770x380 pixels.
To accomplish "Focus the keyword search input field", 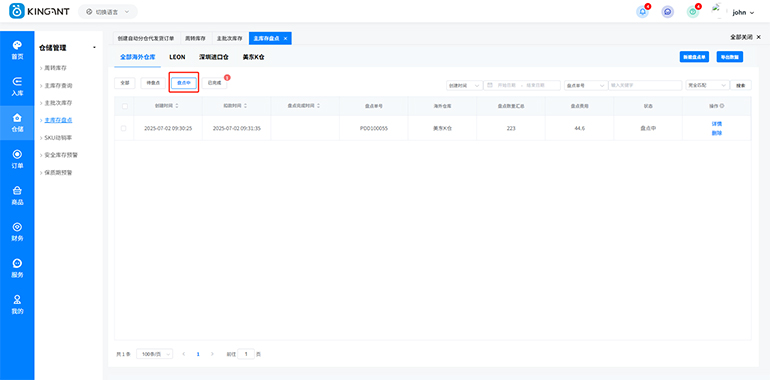I will [x=645, y=85].
